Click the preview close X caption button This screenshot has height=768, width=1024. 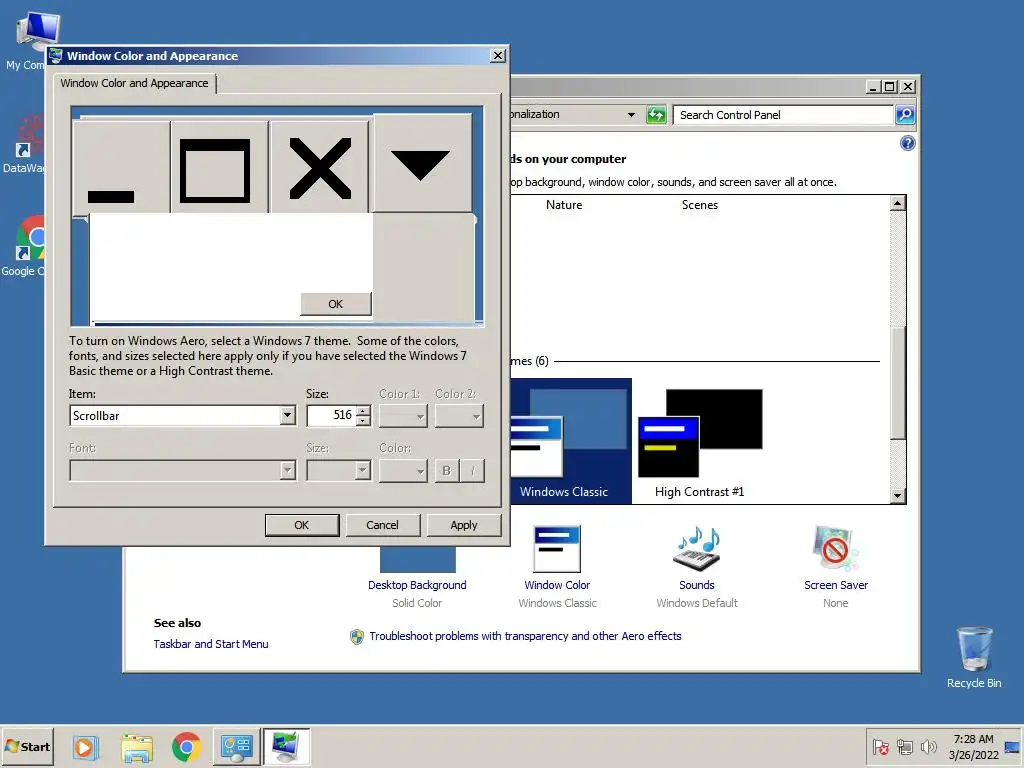click(319, 167)
